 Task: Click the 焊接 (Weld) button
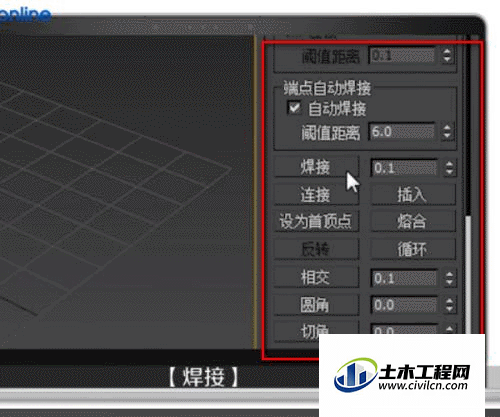[x=316, y=166]
